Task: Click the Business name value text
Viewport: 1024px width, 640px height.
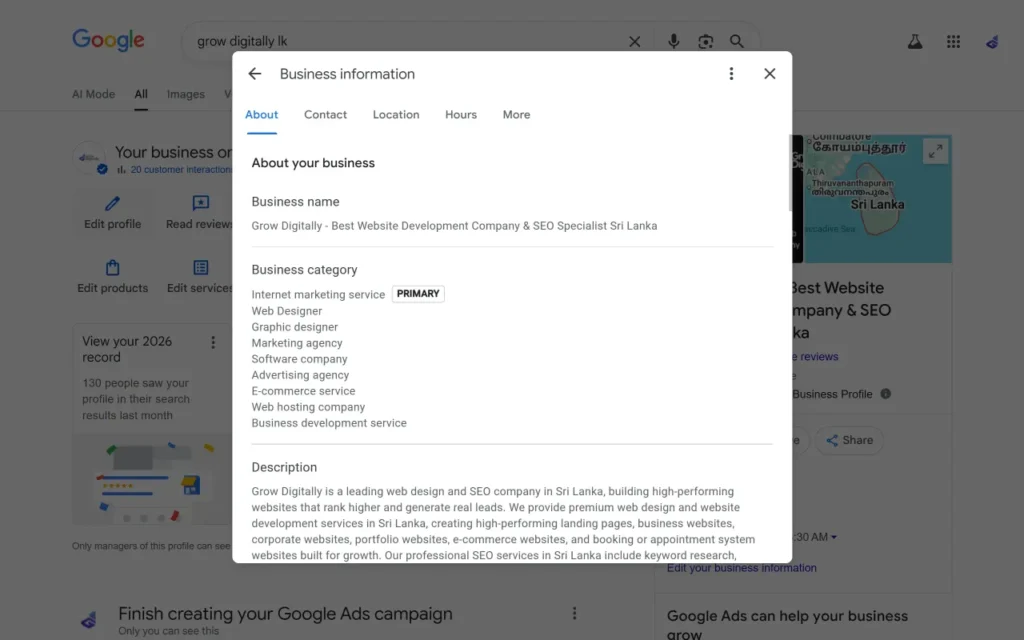Action: click(455, 226)
